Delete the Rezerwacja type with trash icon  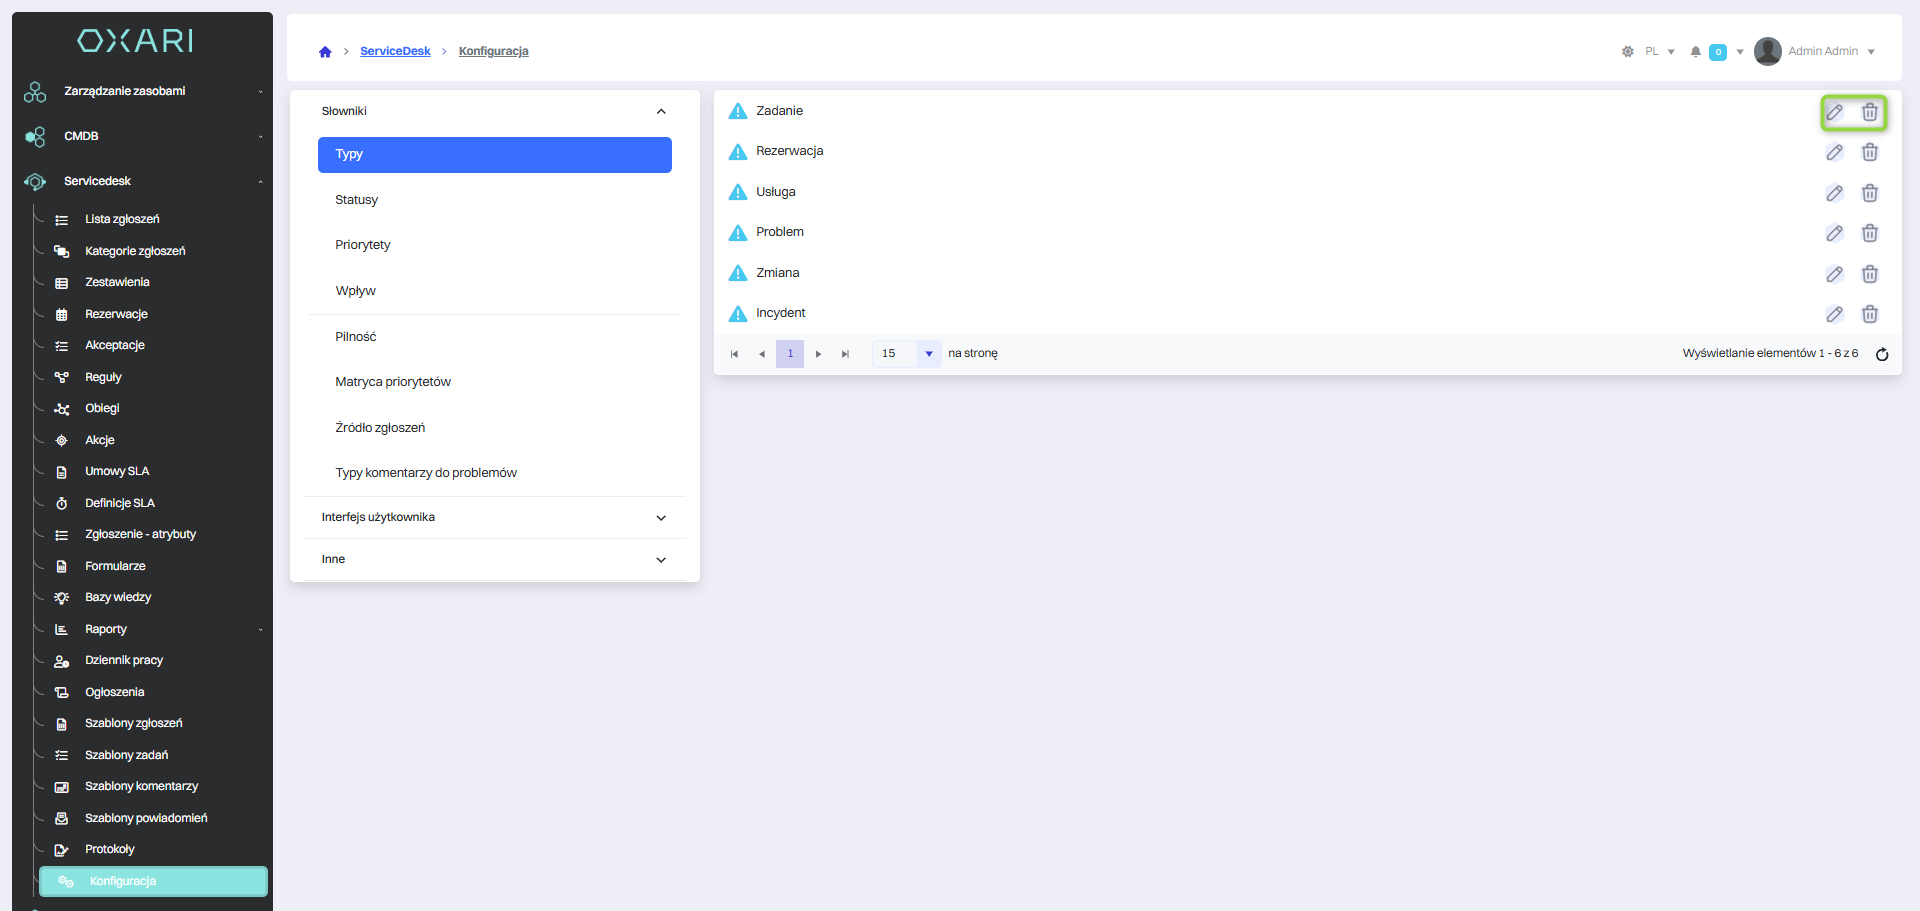(1869, 152)
